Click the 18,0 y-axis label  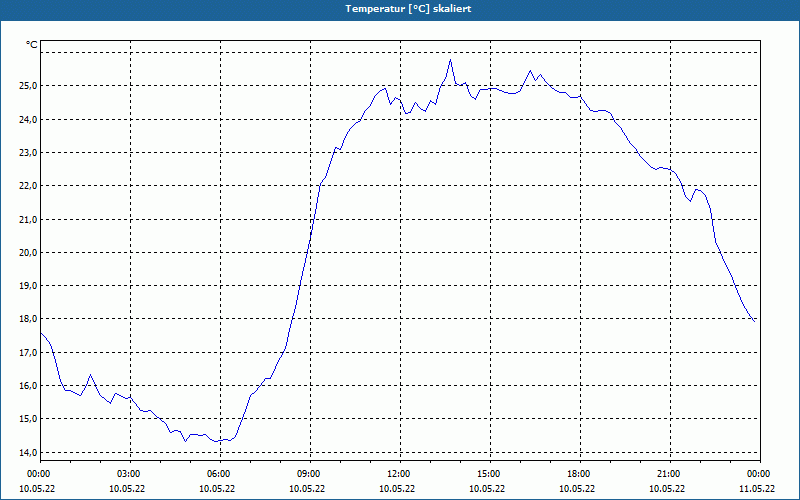tap(29, 319)
